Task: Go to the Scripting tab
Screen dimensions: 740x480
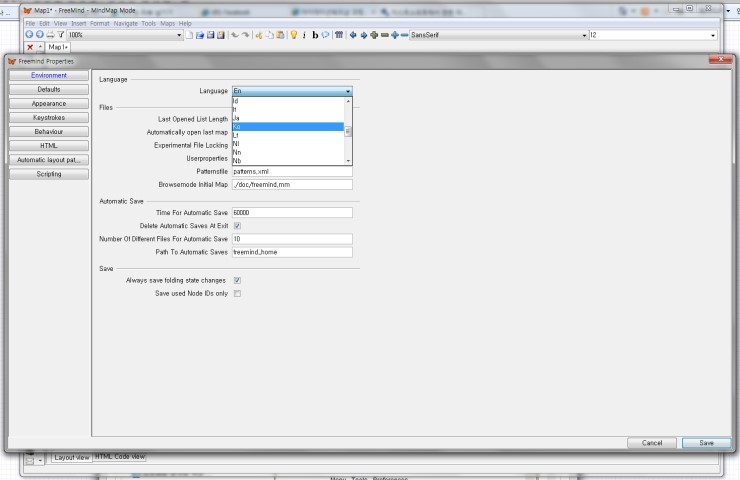Action: click(x=48, y=173)
